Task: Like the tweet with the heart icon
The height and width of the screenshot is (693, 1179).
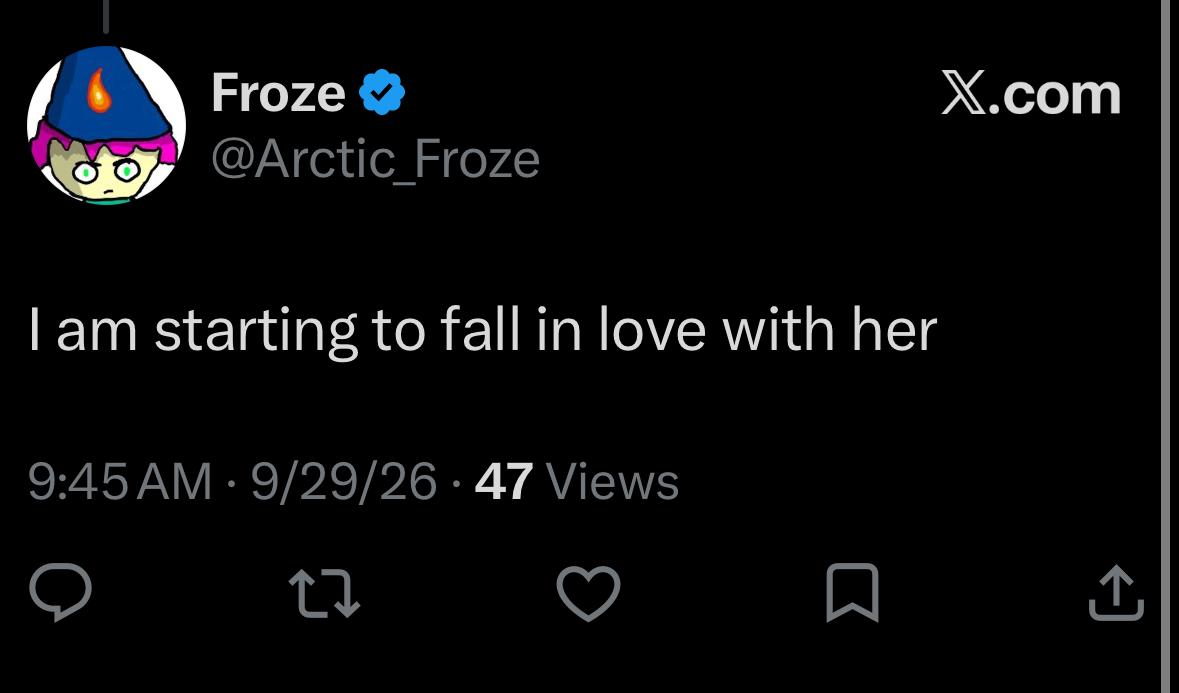Action: (x=588, y=593)
